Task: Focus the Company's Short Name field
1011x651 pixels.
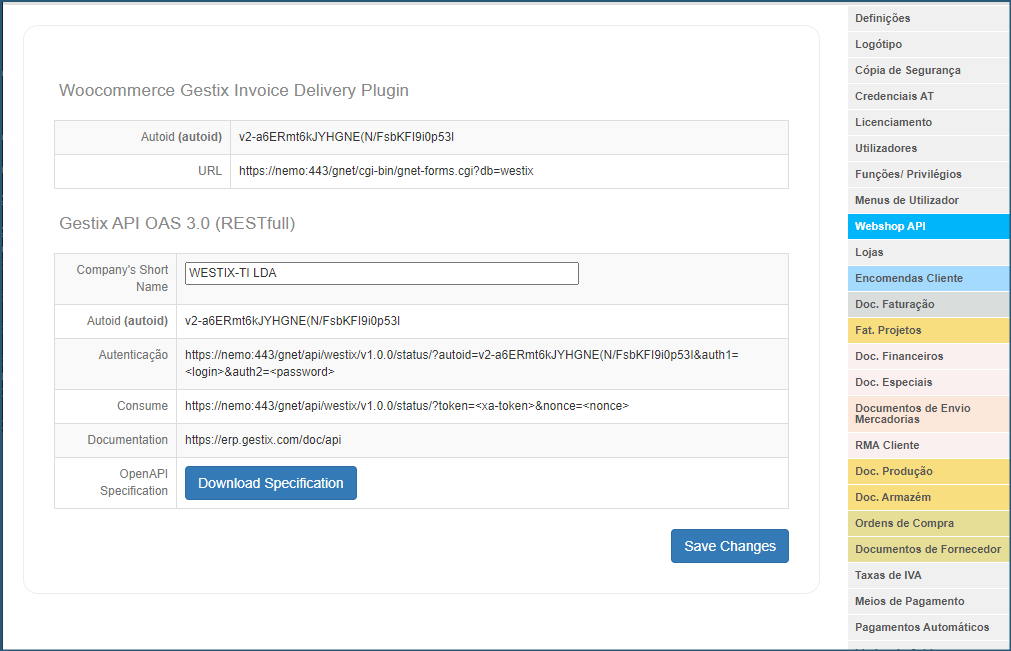Action: [382, 273]
